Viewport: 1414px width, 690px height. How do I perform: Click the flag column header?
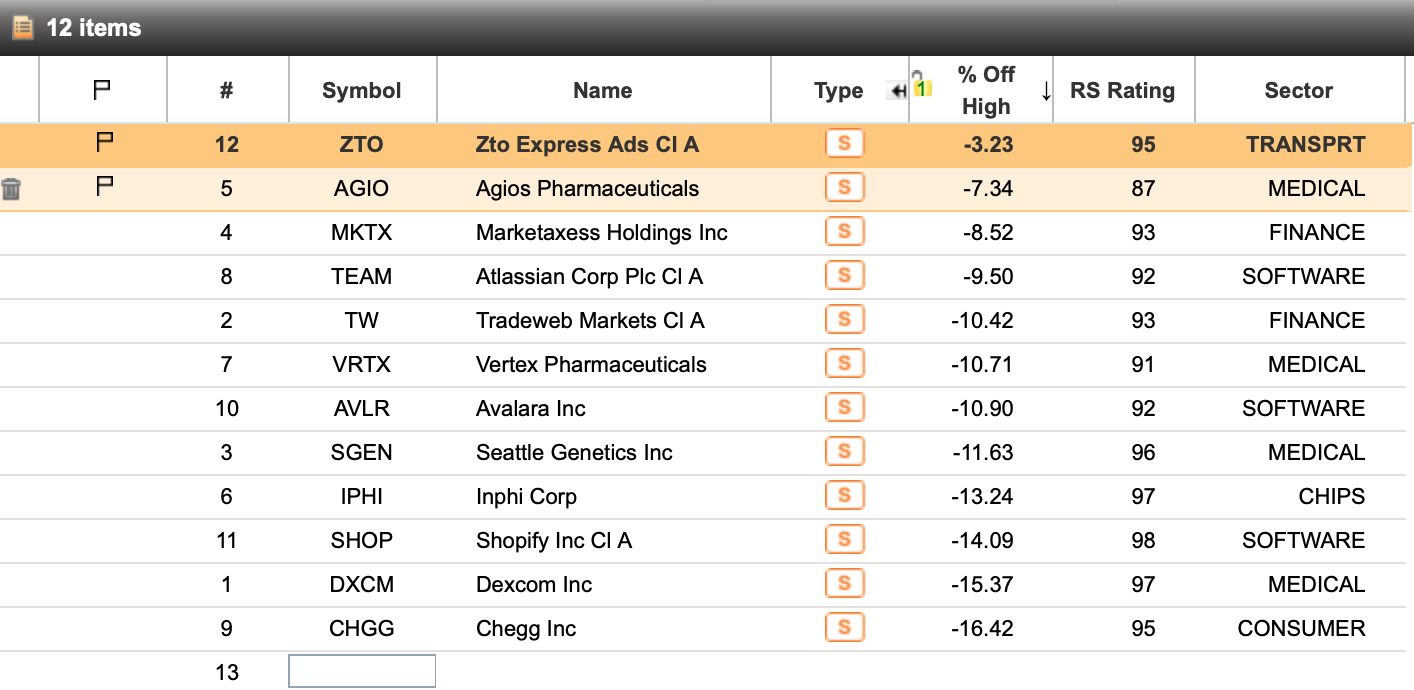(102, 91)
